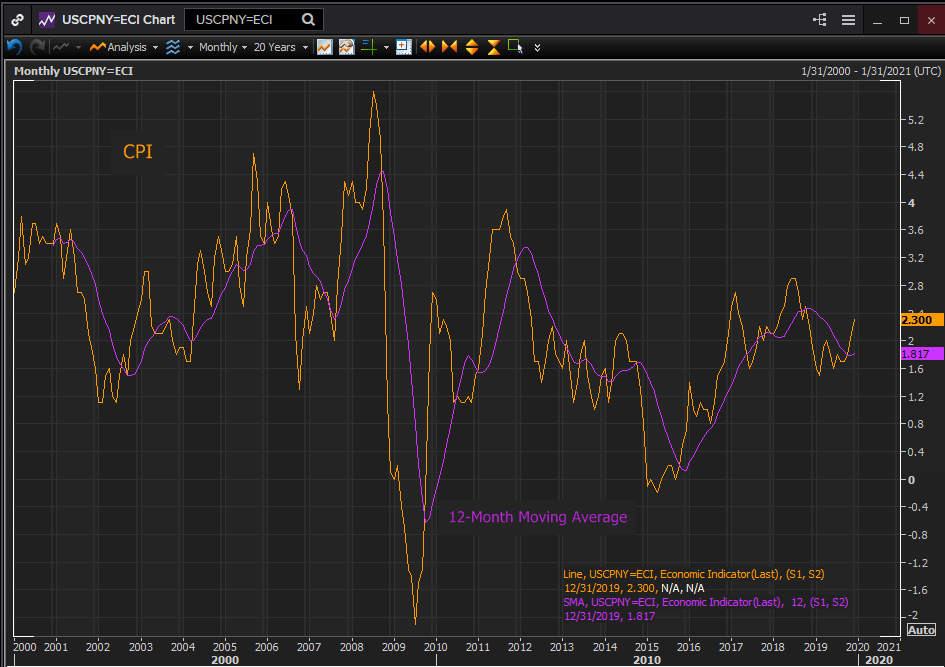This screenshot has height=667, width=945.
Task: Click the vertical compress arrows icon
Action: (x=493, y=47)
